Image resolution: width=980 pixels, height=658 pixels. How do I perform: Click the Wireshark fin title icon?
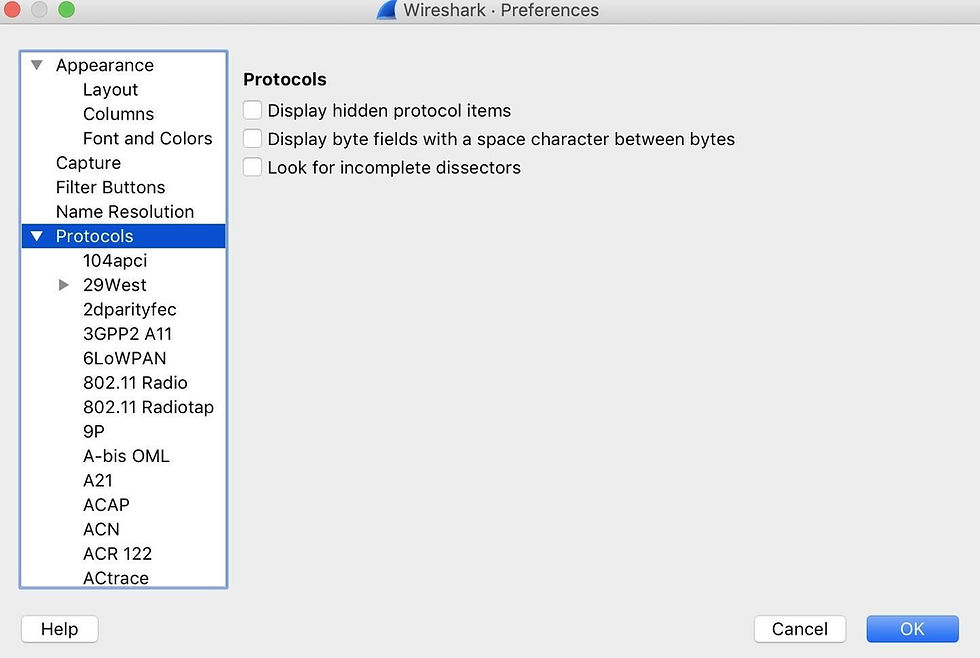pos(387,10)
